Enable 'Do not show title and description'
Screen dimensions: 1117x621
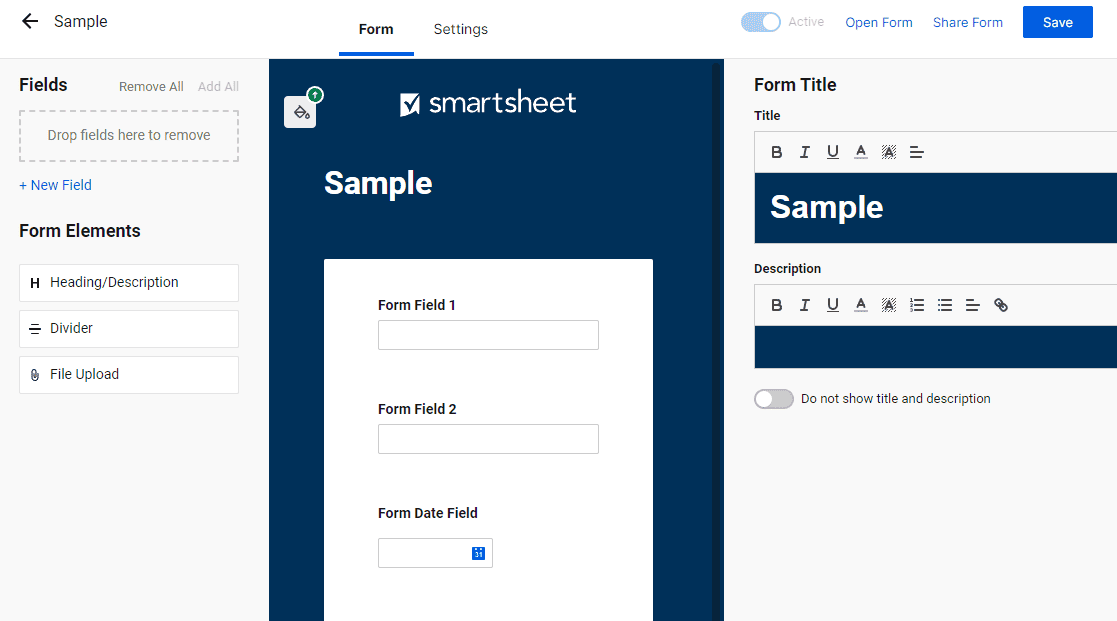773,398
